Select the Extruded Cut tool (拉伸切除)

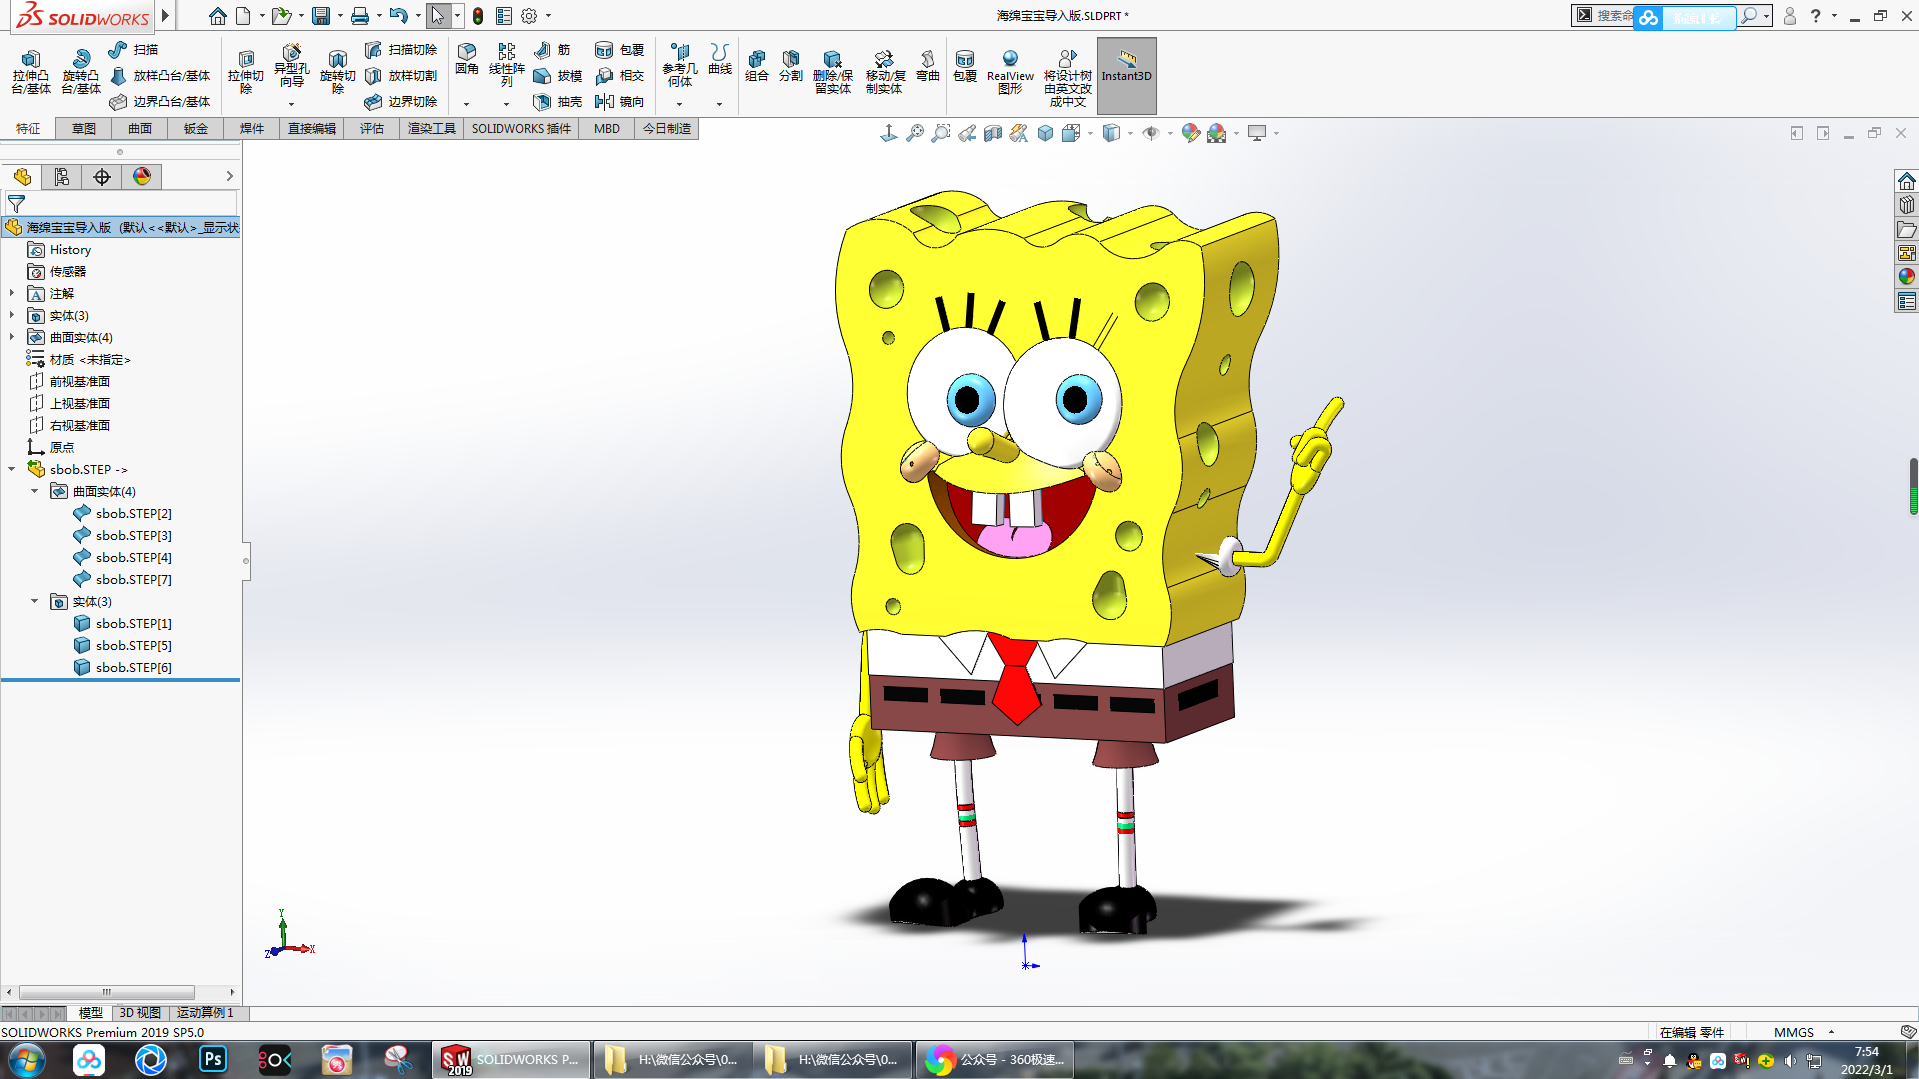[x=245, y=72]
